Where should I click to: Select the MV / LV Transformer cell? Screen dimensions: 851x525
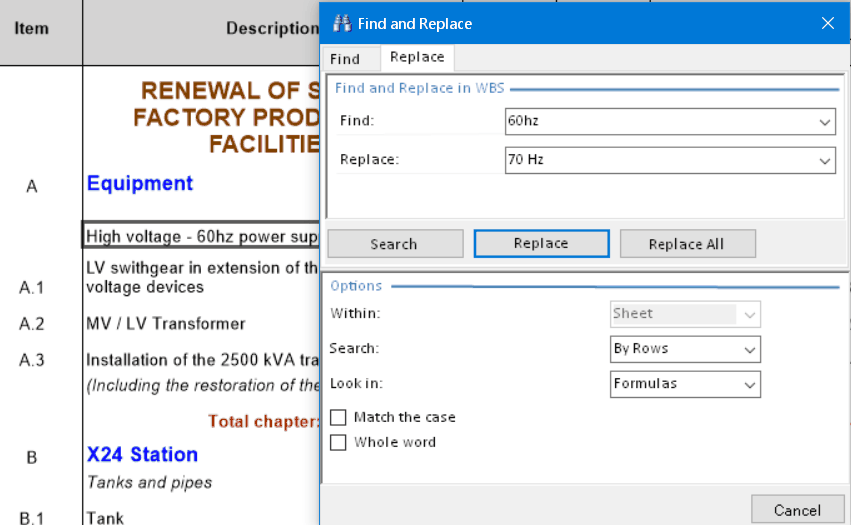click(x=165, y=324)
